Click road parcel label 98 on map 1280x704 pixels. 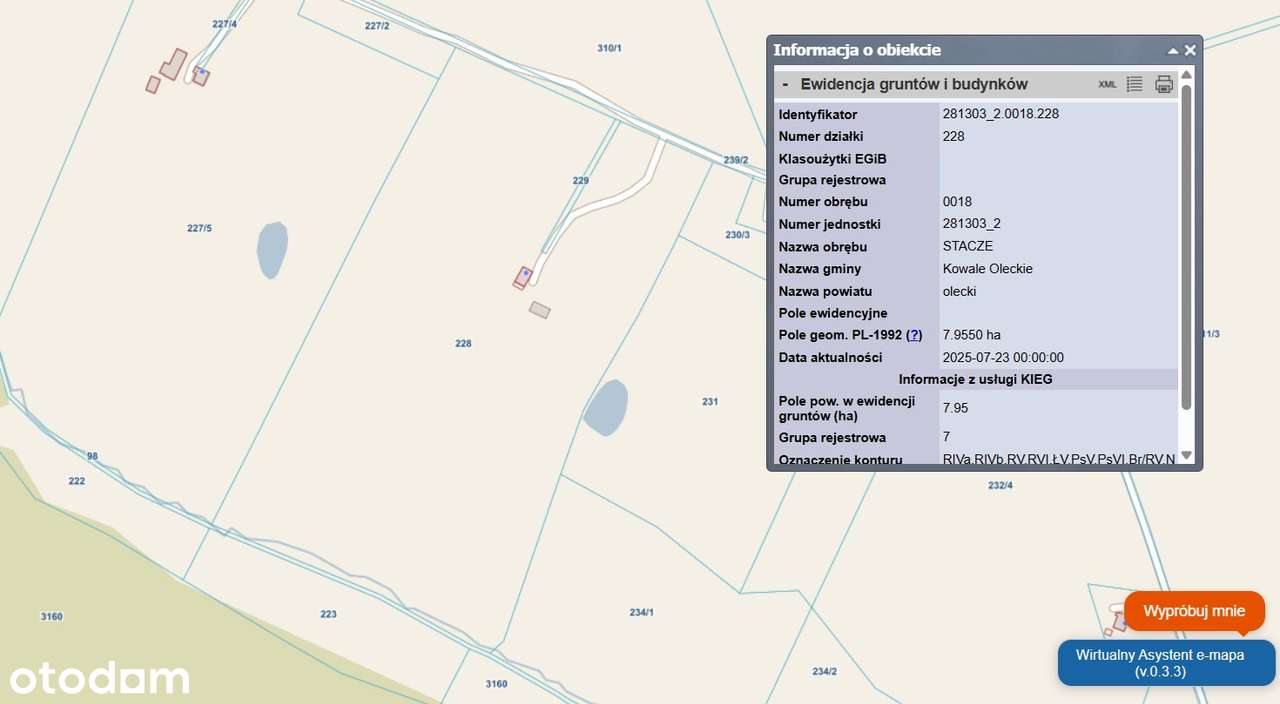[92, 456]
